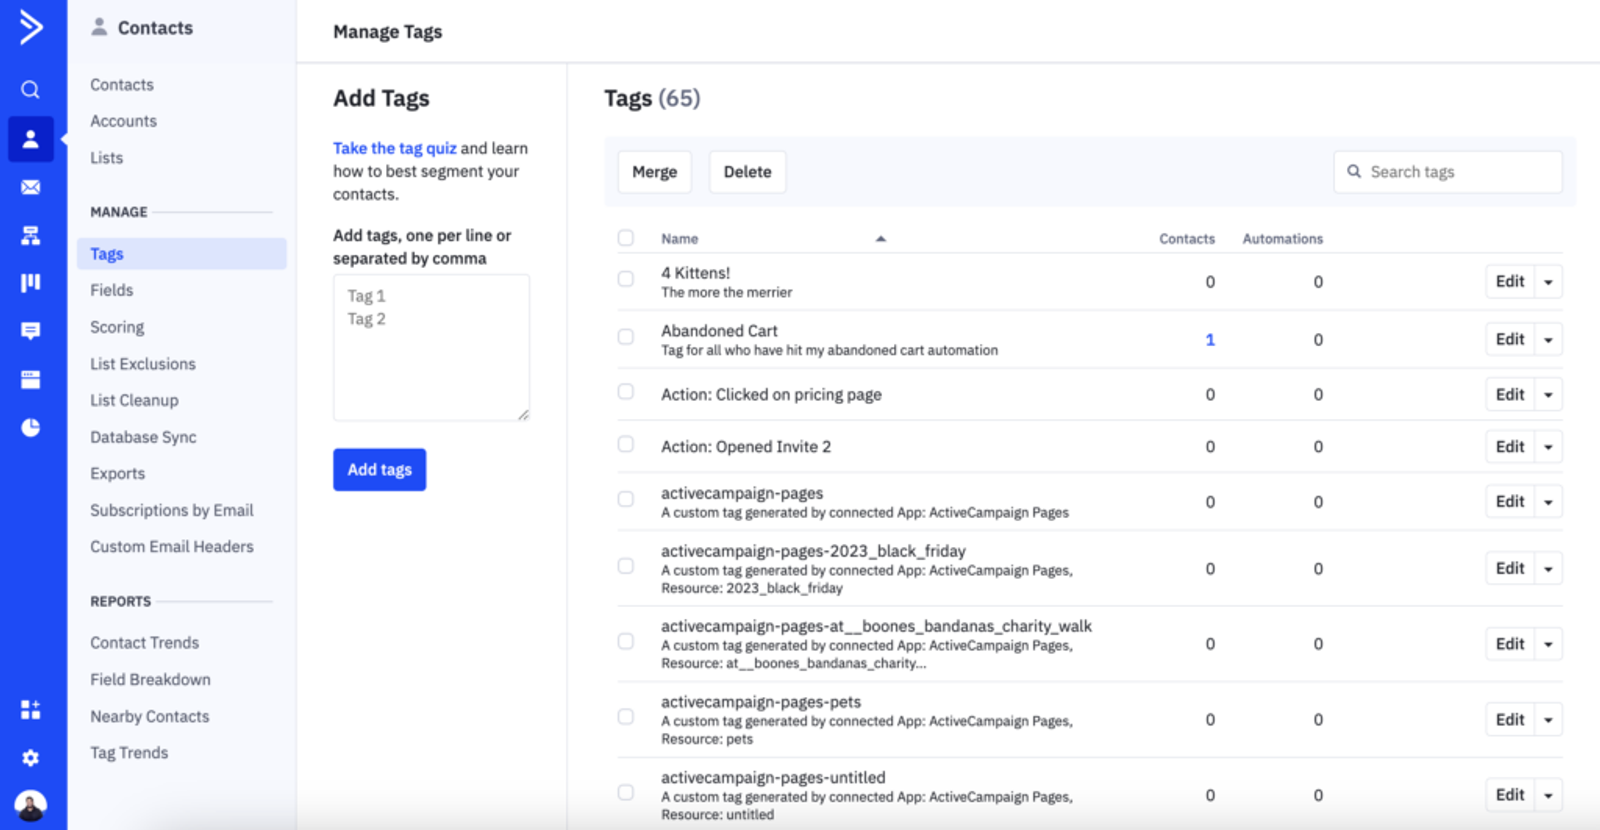Follow the Take the tag quiz link

(394, 148)
